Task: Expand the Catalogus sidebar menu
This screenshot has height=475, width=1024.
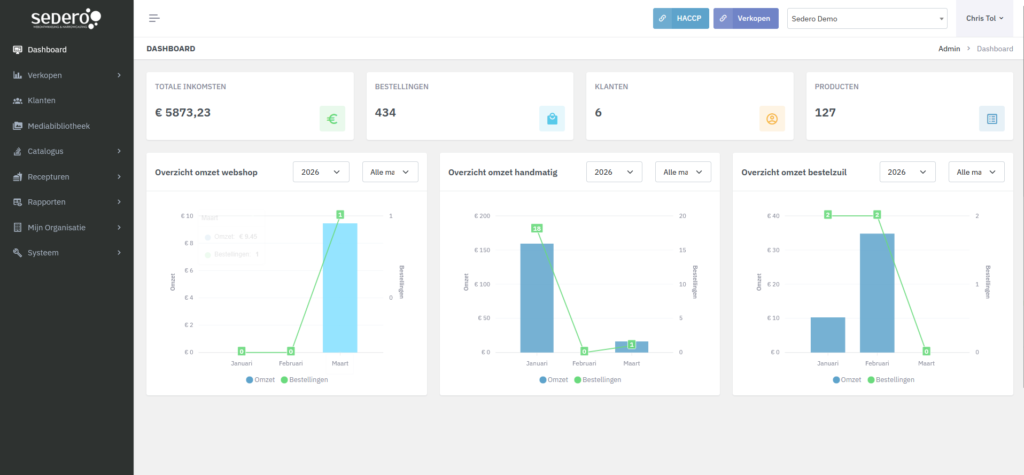Action: tap(66, 151)
